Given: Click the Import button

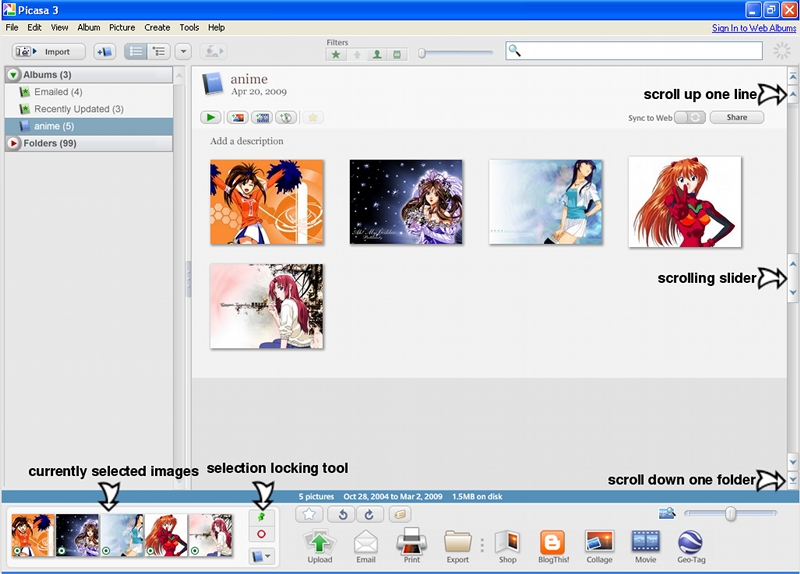Looking at the screenshot, I should click(x=48, y=52).
